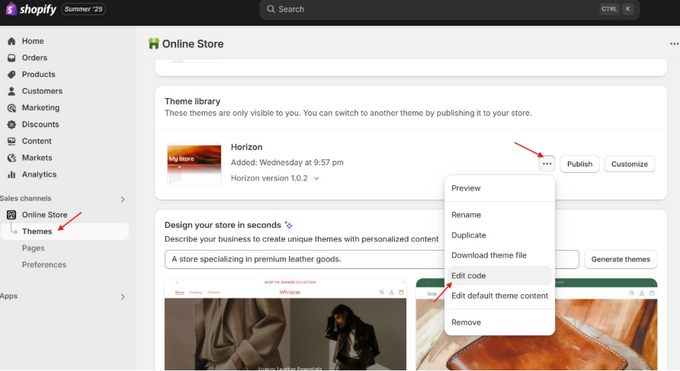This screenshot has width=680, height=371.
Task: Expand the Sales channels chevron
Action: pos(123,199)
